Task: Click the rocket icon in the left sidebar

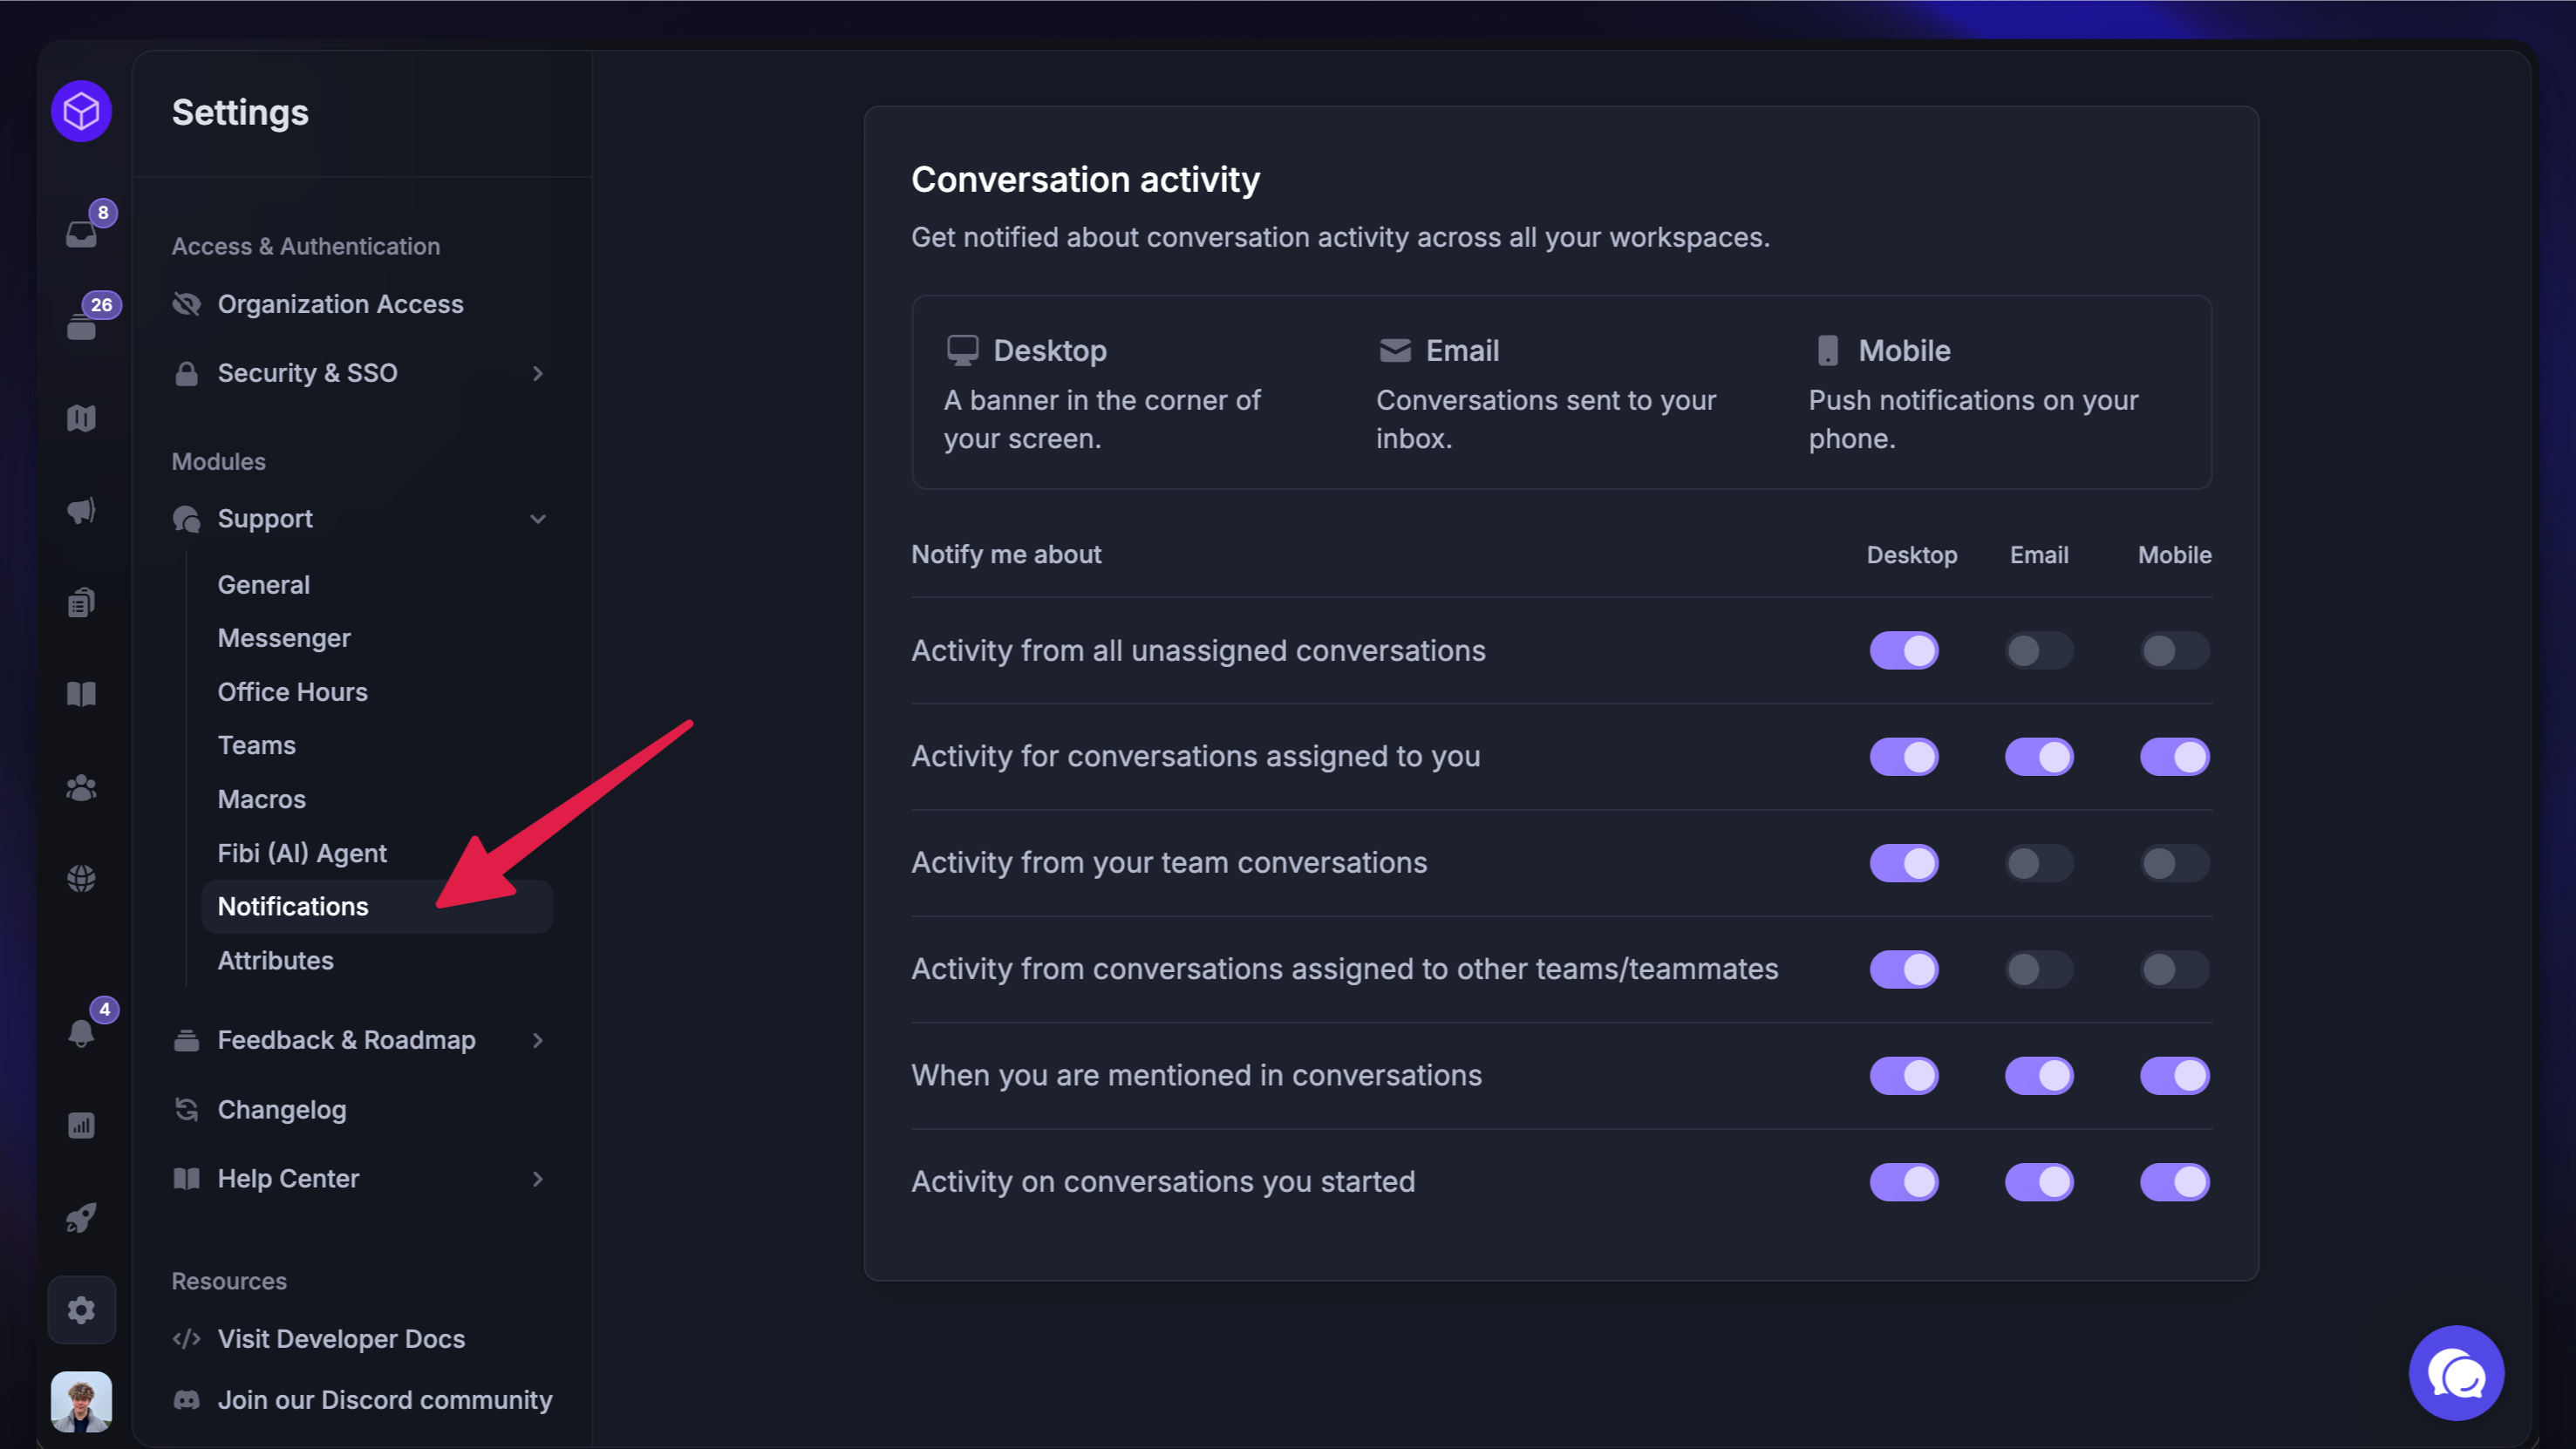Action: point(82,1217)
